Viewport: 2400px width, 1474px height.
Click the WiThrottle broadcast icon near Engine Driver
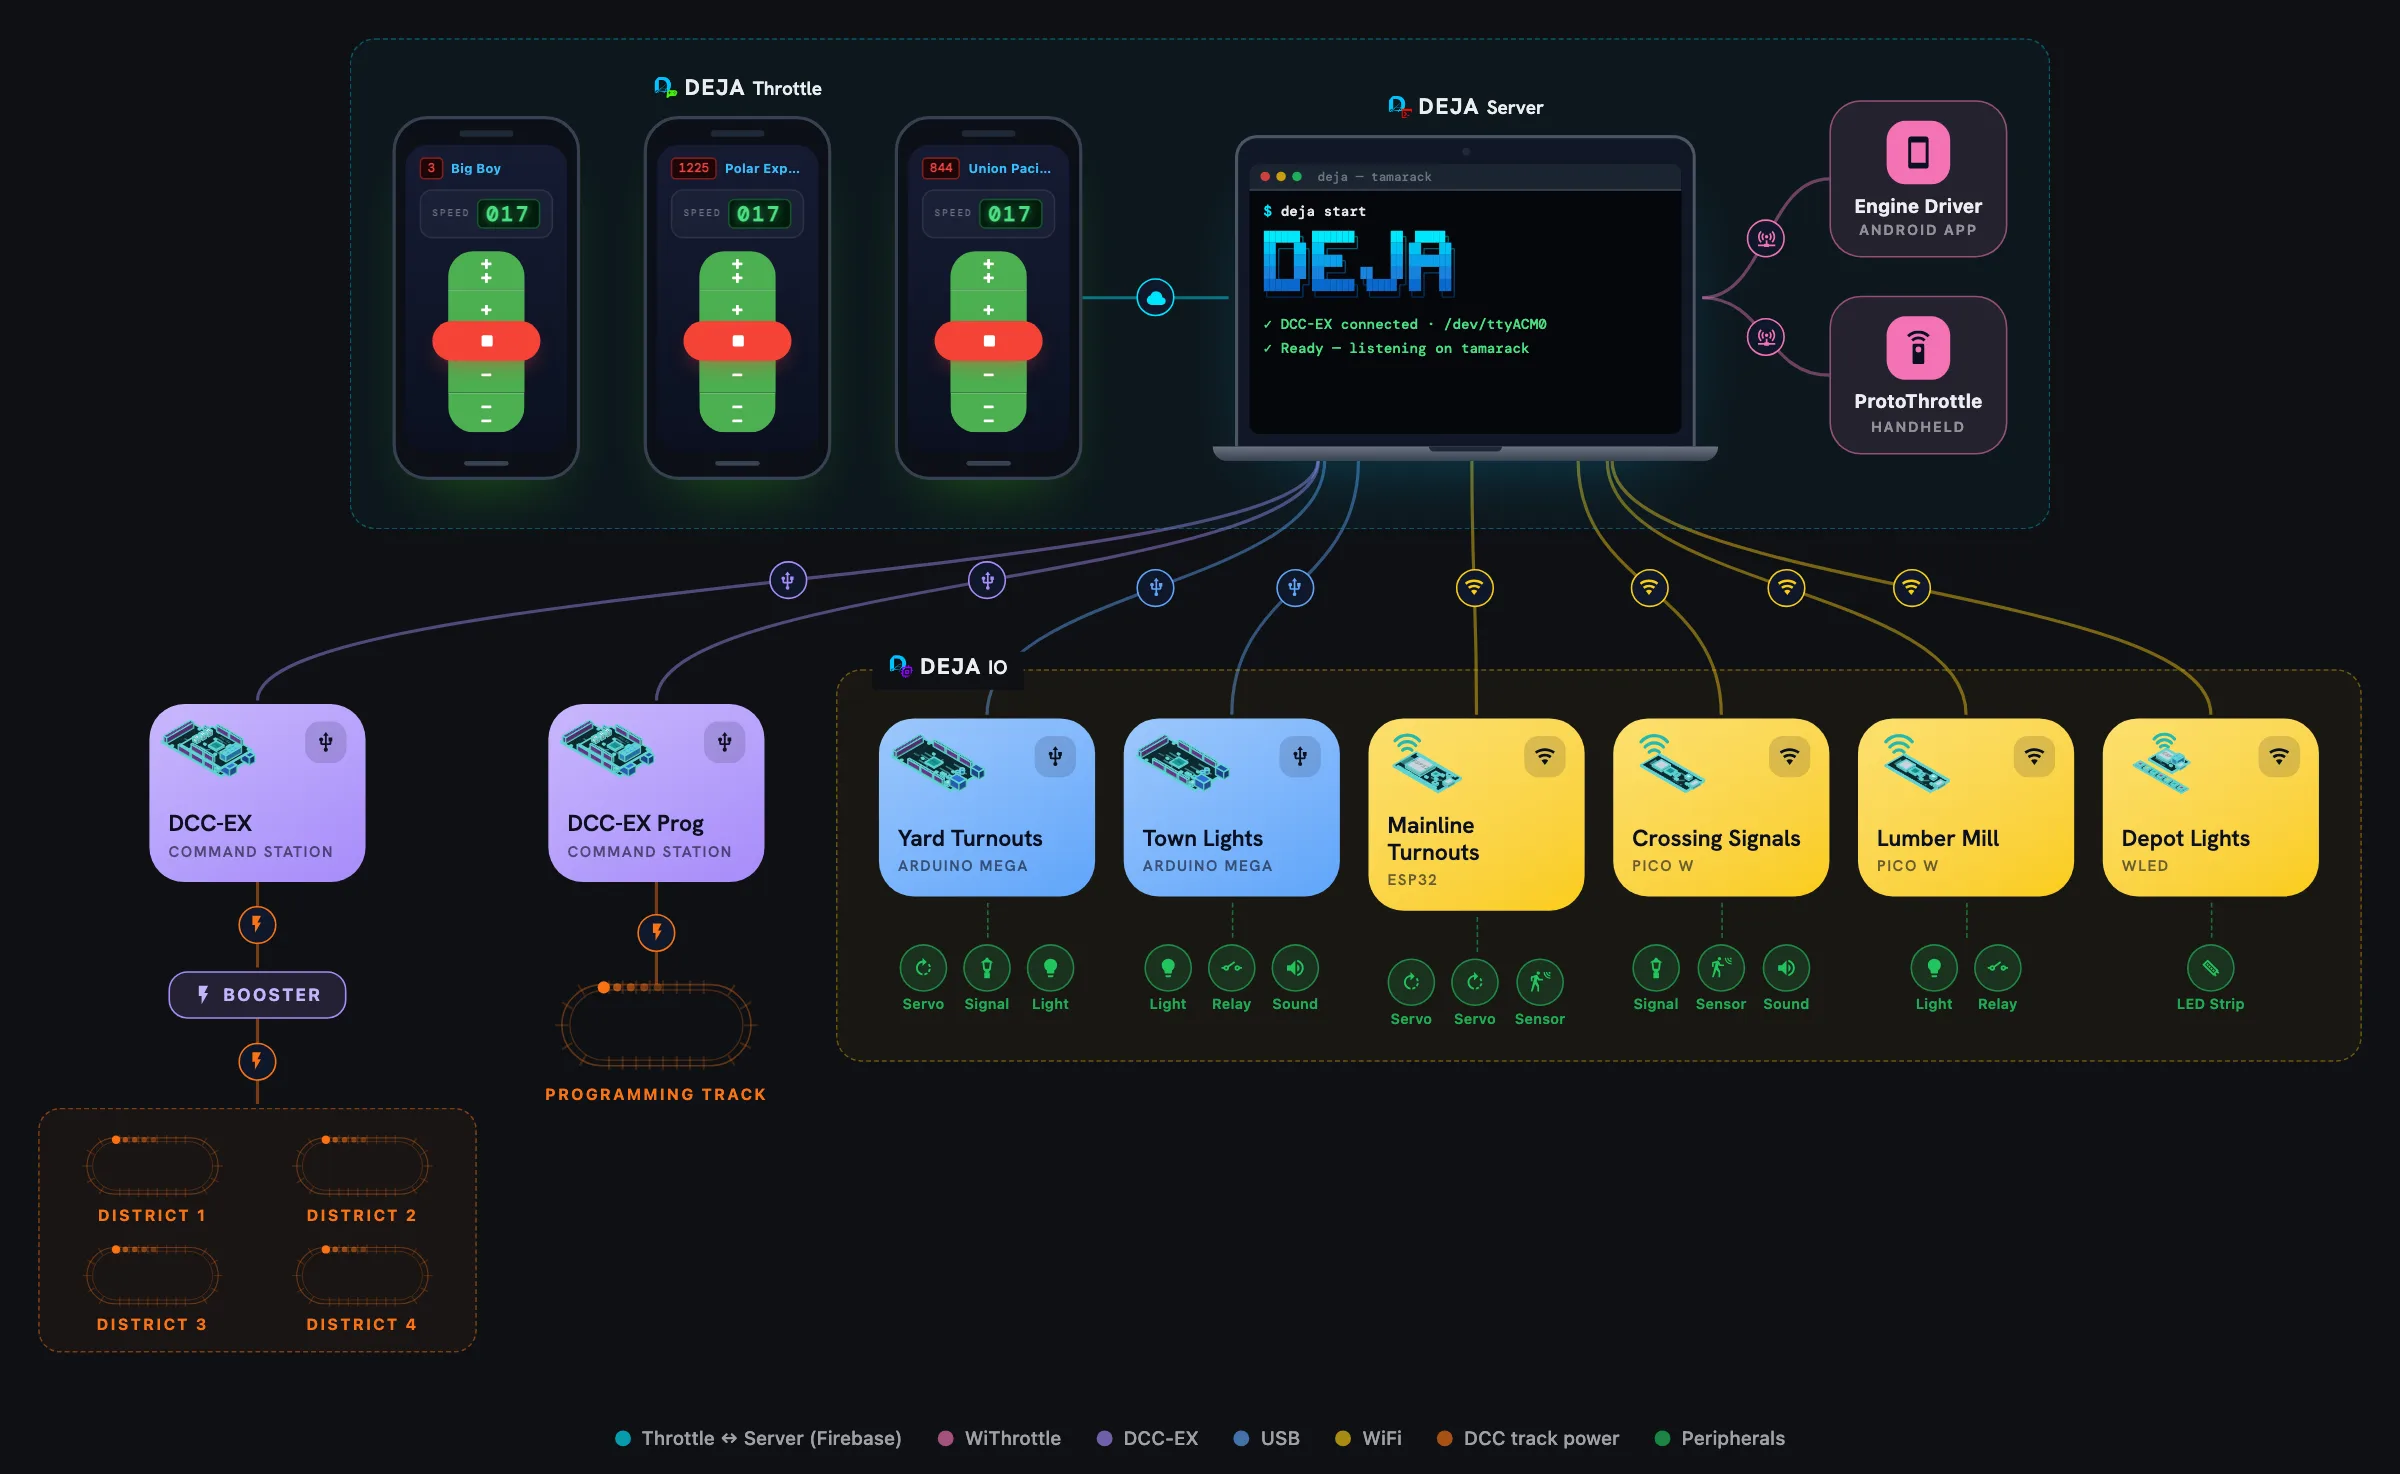pos(1766,238)
